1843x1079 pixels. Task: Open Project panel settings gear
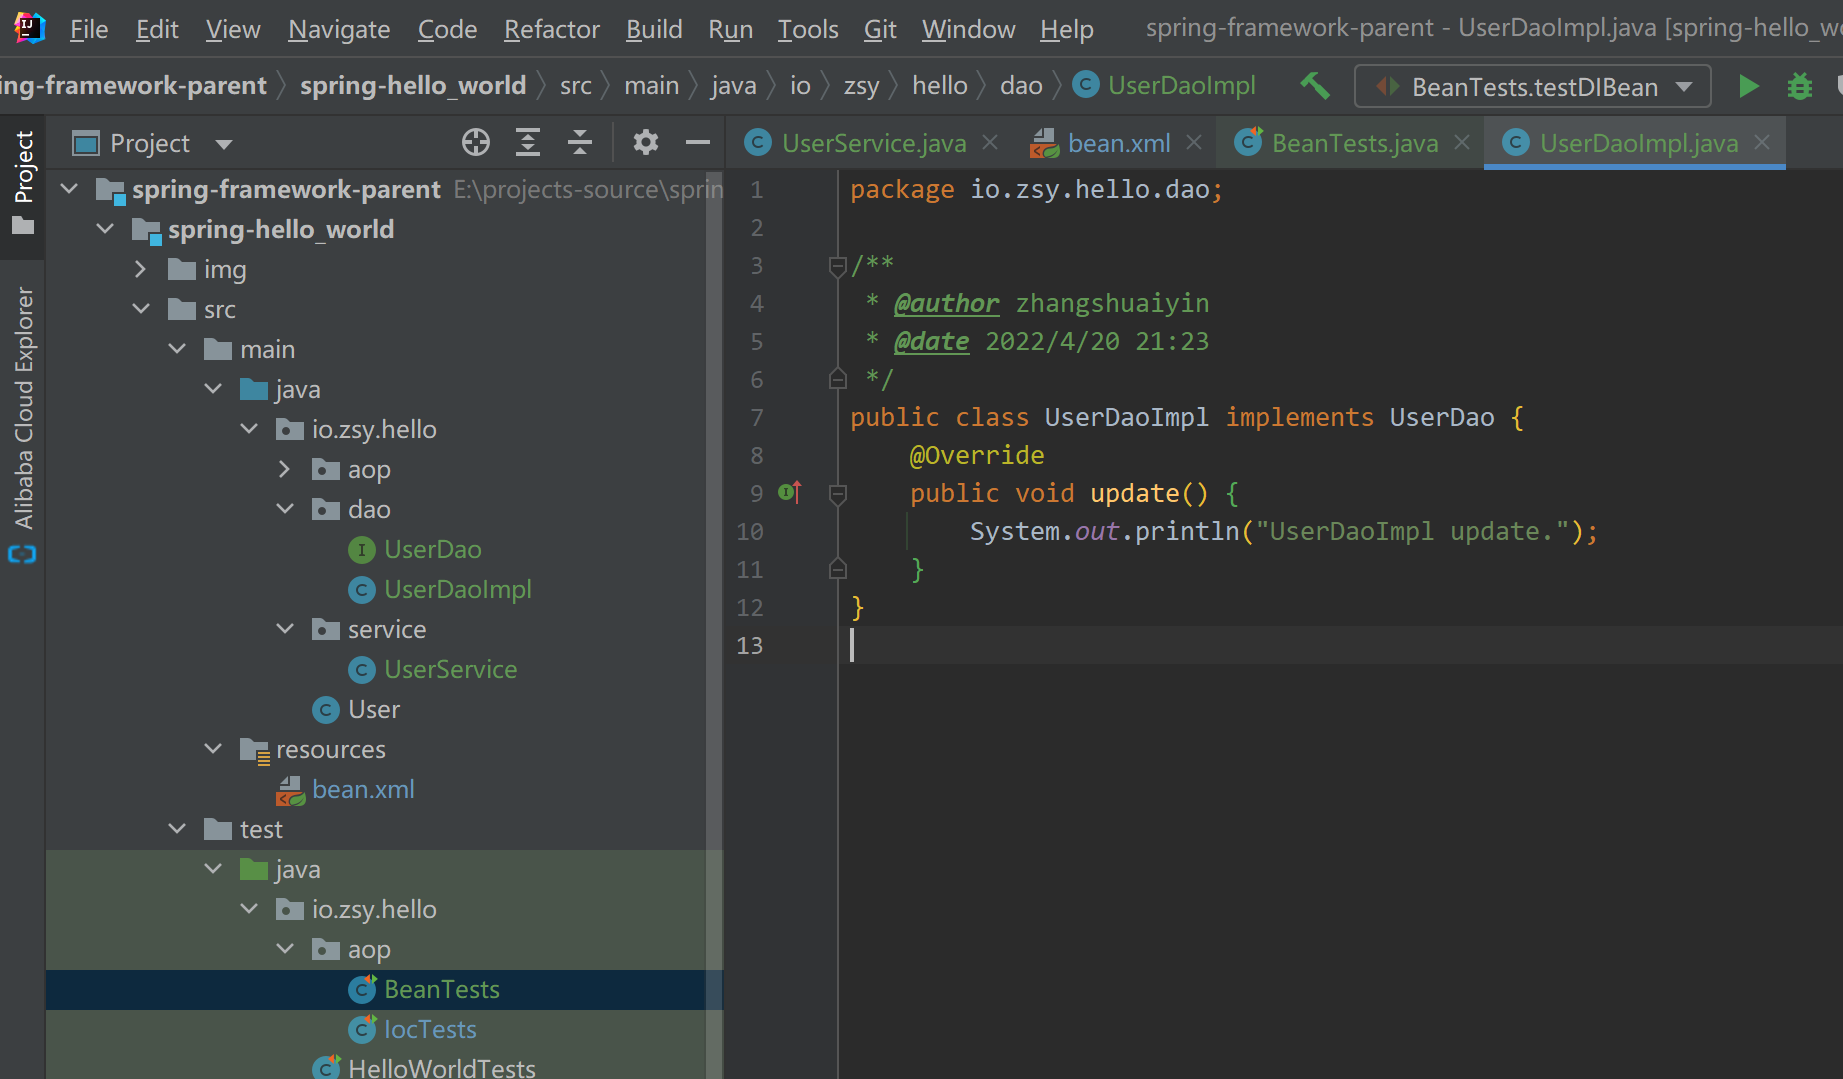pyautogui.click(x=646, y=143)
